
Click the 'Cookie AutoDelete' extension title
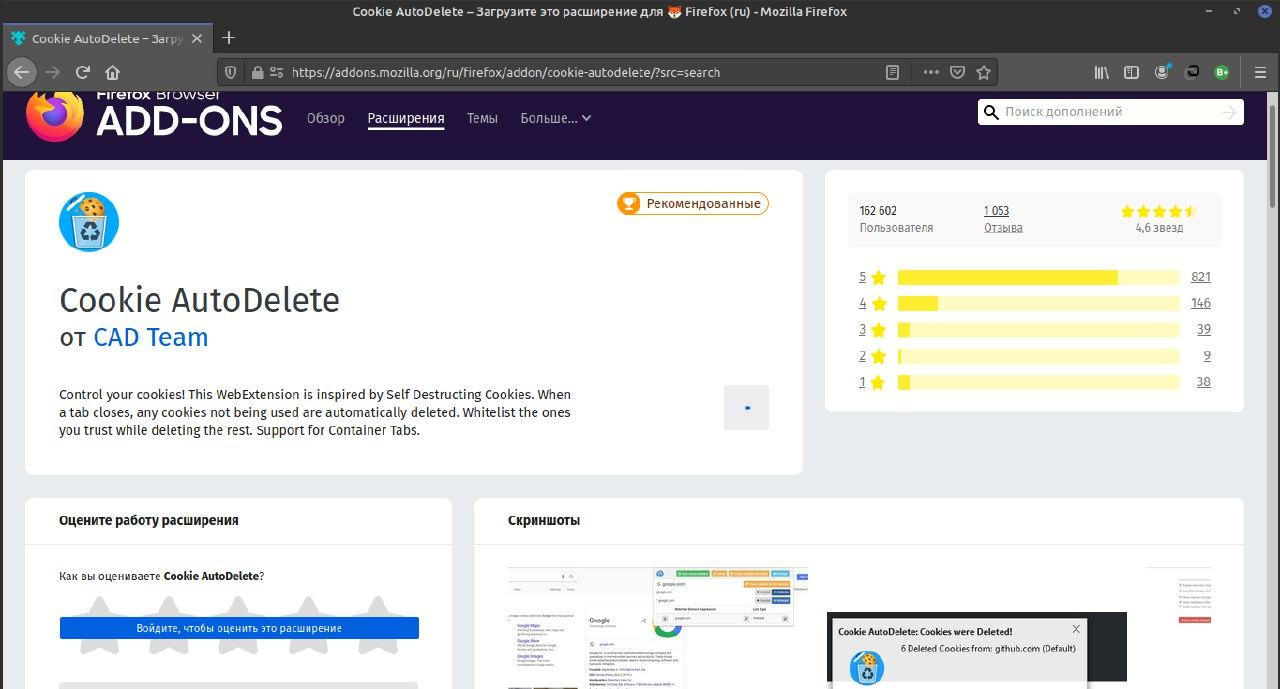click(200, 300)
